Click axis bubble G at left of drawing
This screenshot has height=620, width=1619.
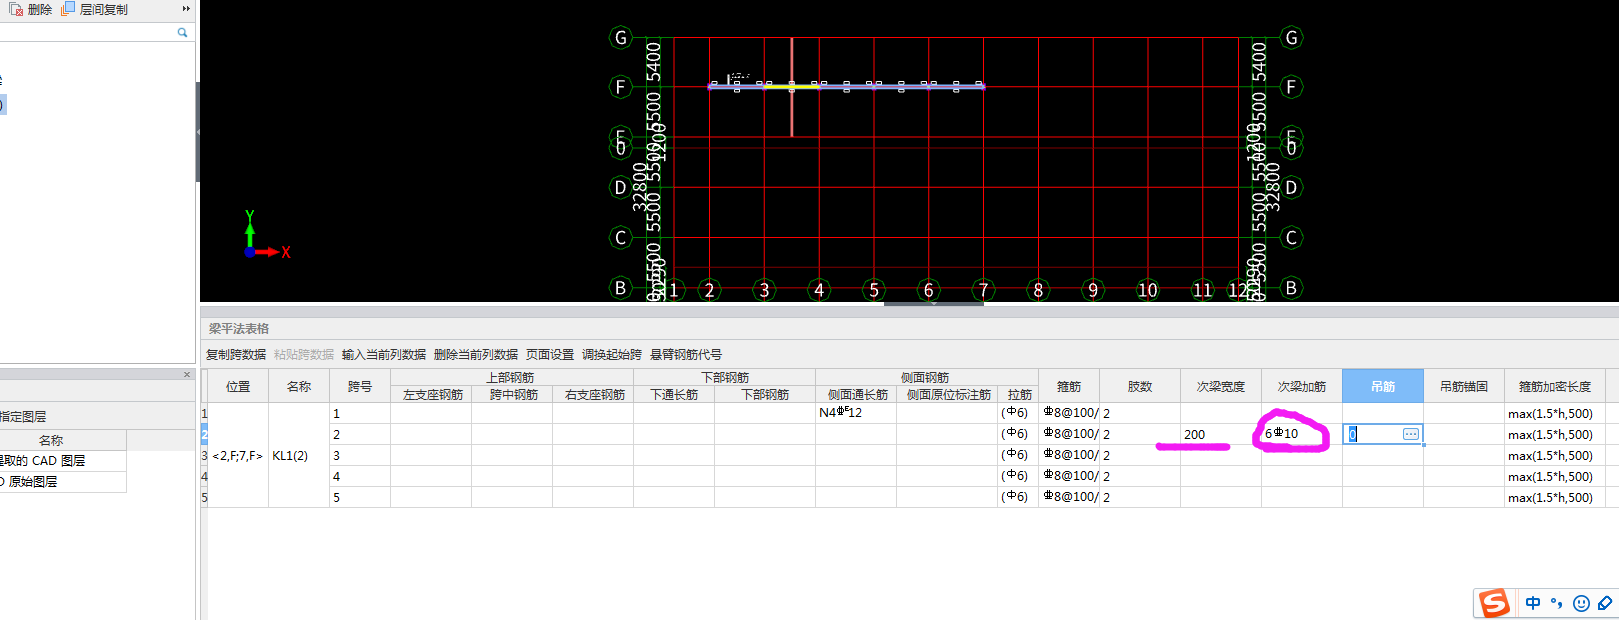pyautogui.click(x=621, y=38)
